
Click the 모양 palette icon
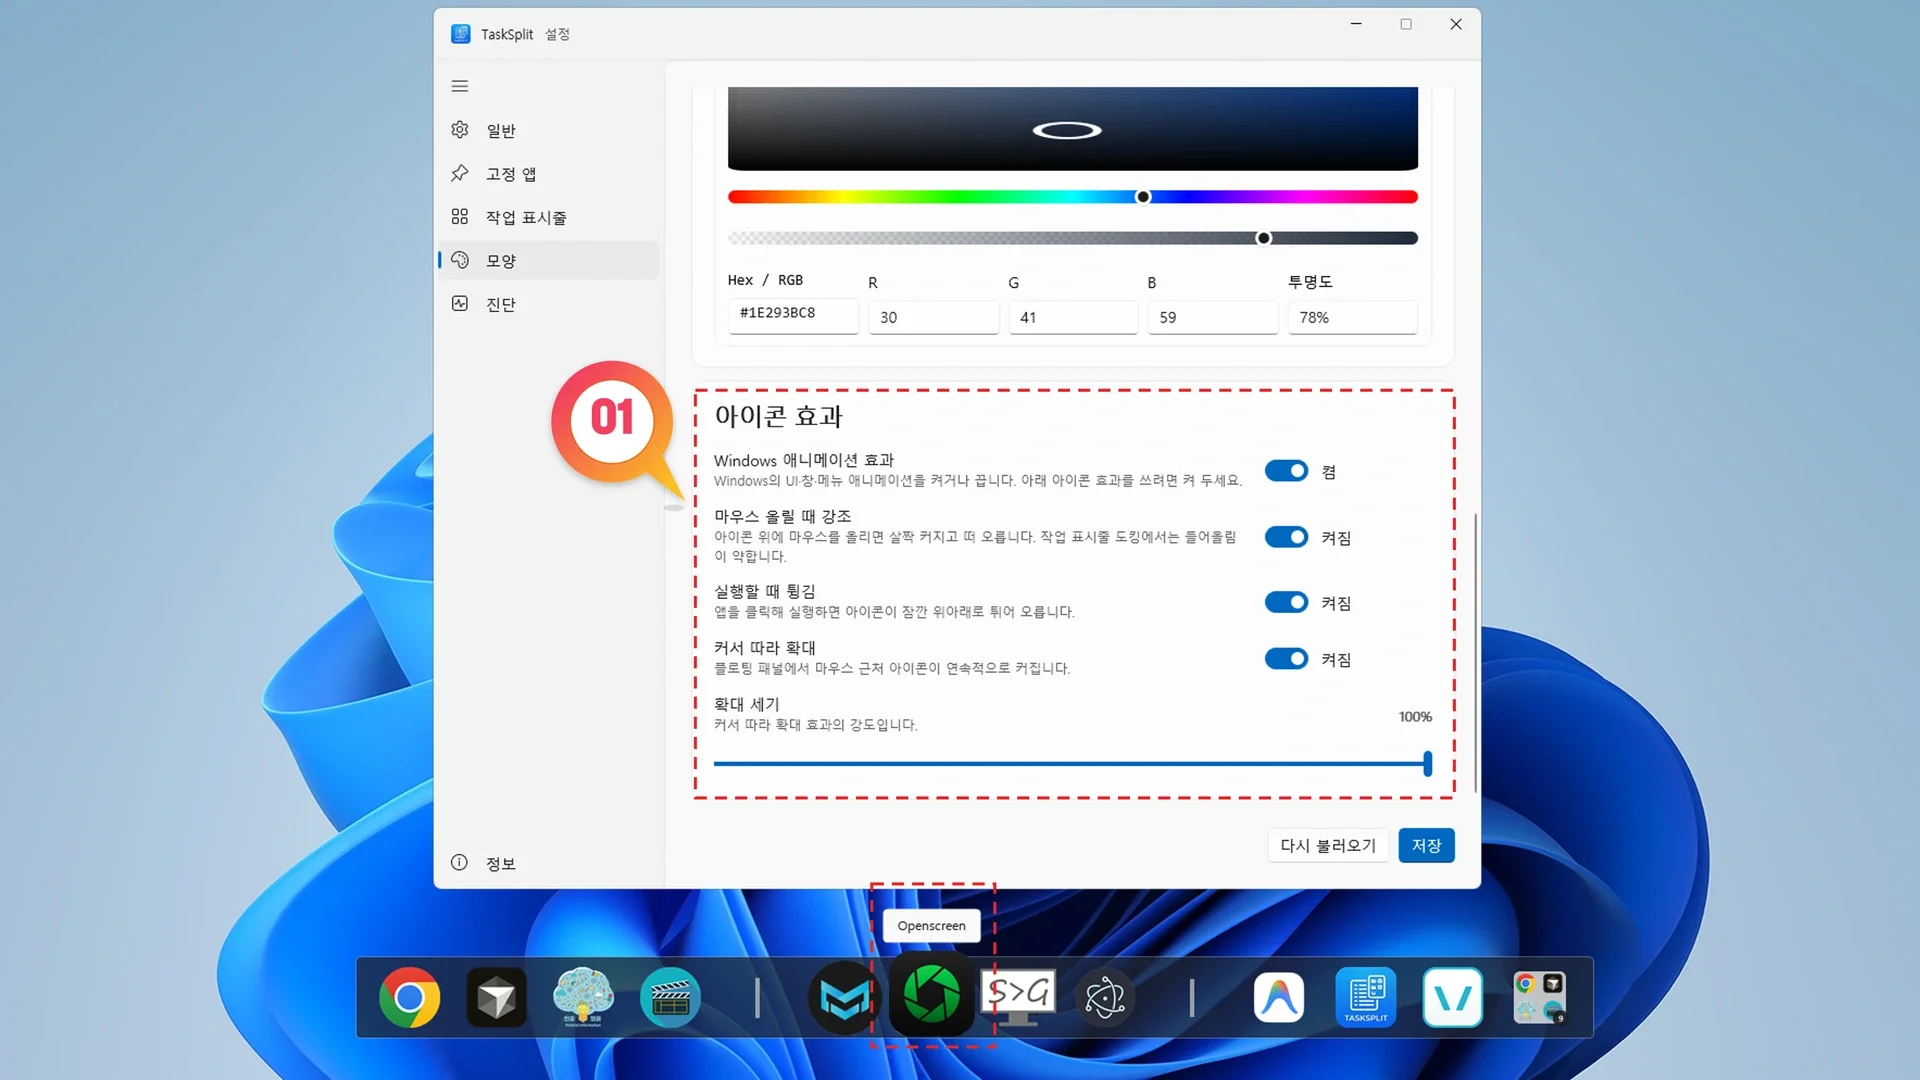tap(460, 260)
